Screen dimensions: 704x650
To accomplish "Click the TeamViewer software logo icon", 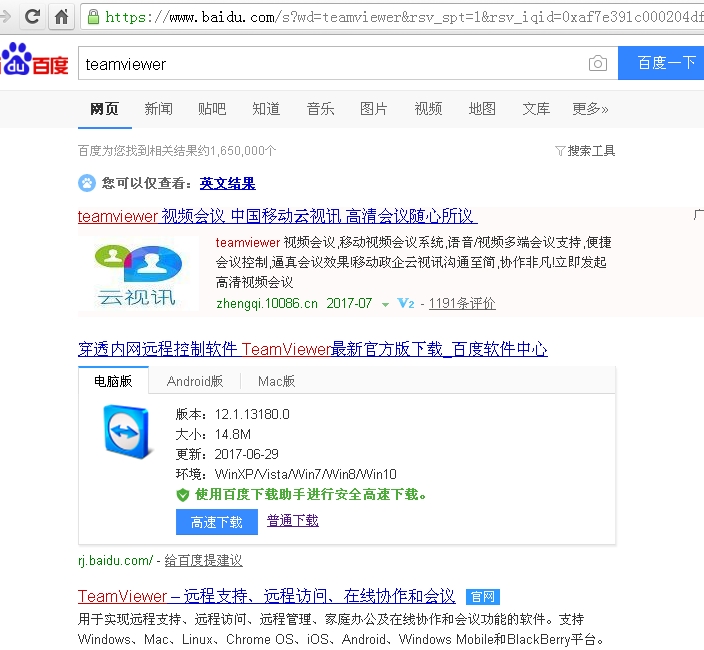I will (127, 432).
